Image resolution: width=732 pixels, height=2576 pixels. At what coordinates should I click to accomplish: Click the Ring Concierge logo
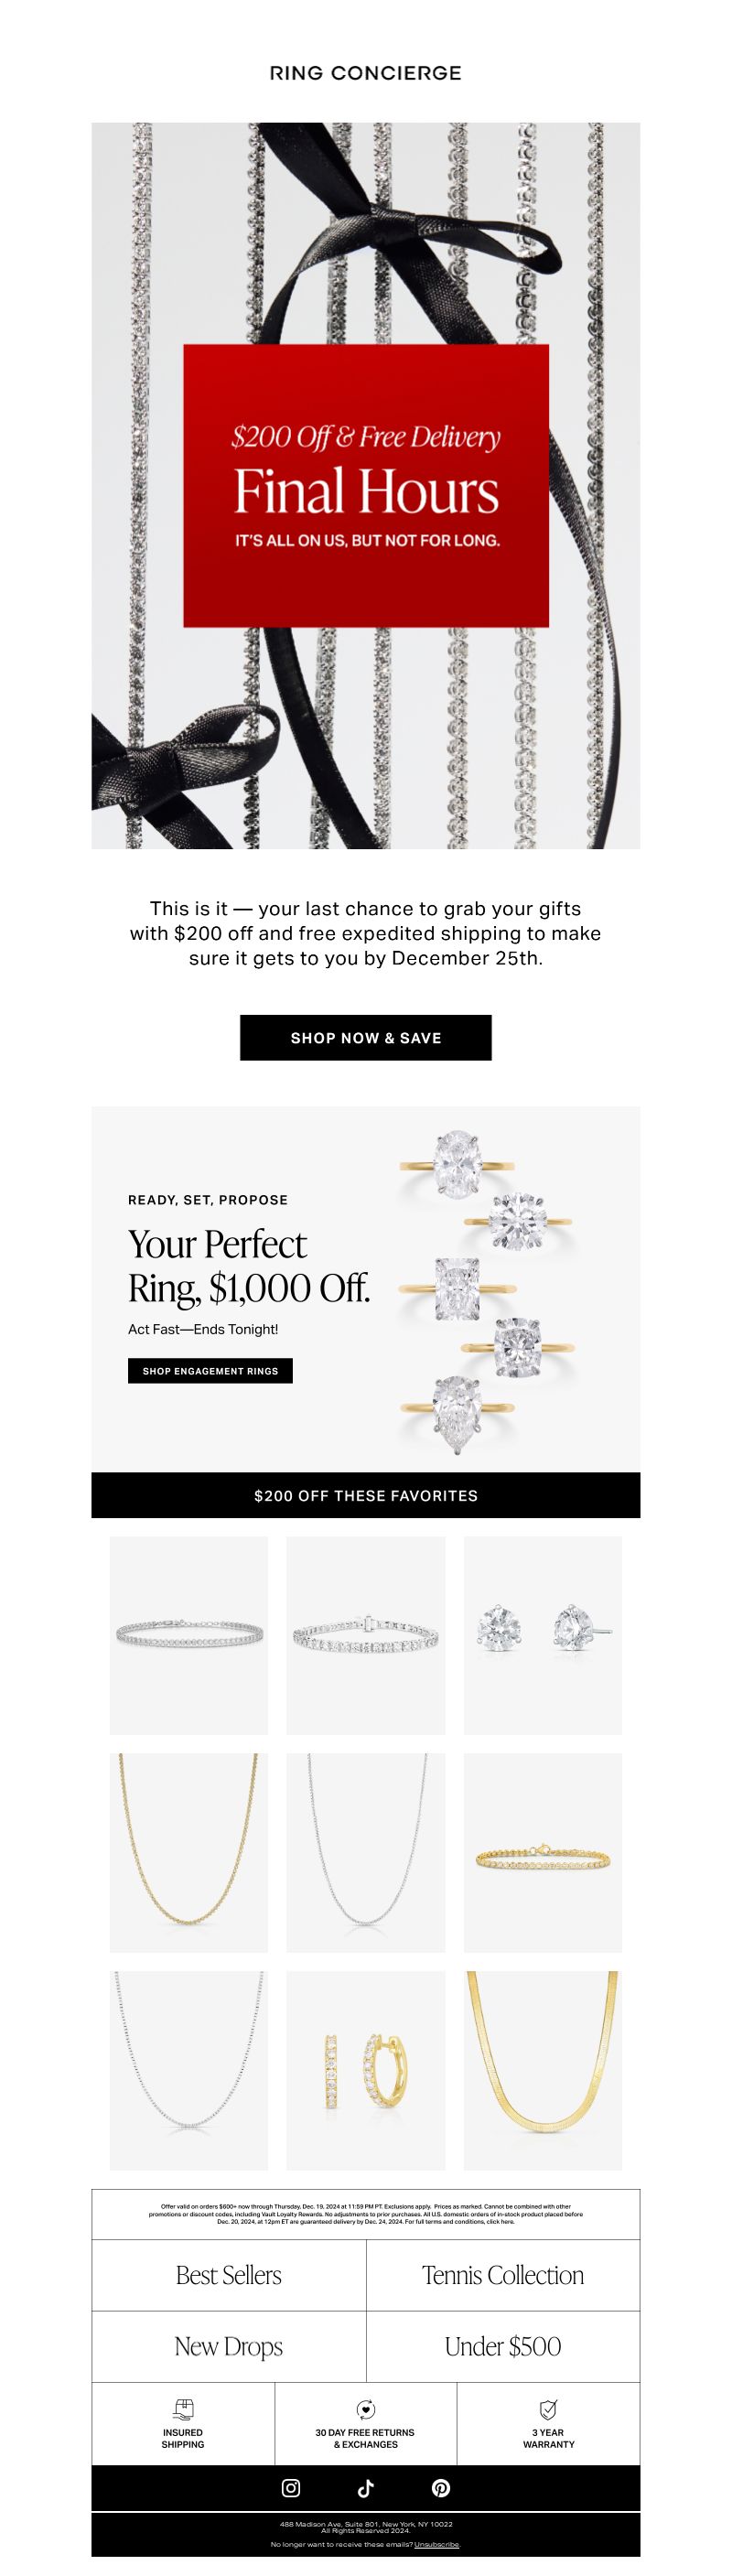(x=366, y=73)
